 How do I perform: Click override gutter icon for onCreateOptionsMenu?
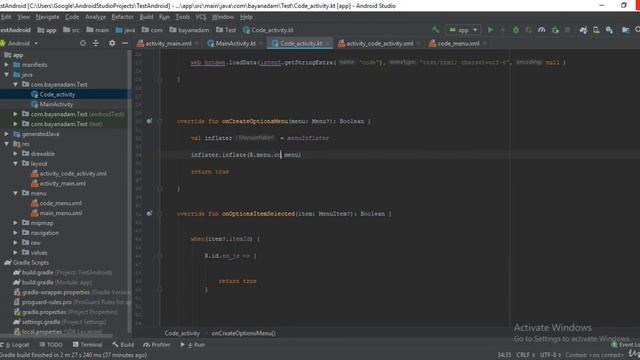(149, 121)
